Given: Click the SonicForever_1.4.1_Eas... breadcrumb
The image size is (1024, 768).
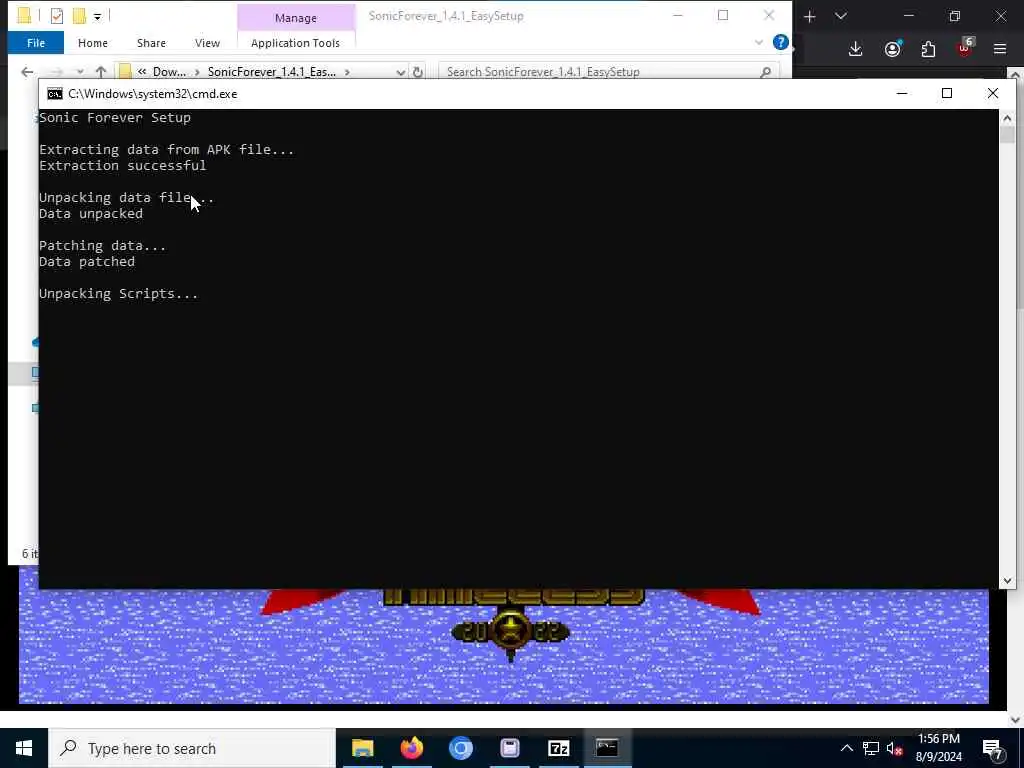Looking at the screenshot, I should point(272,72).
